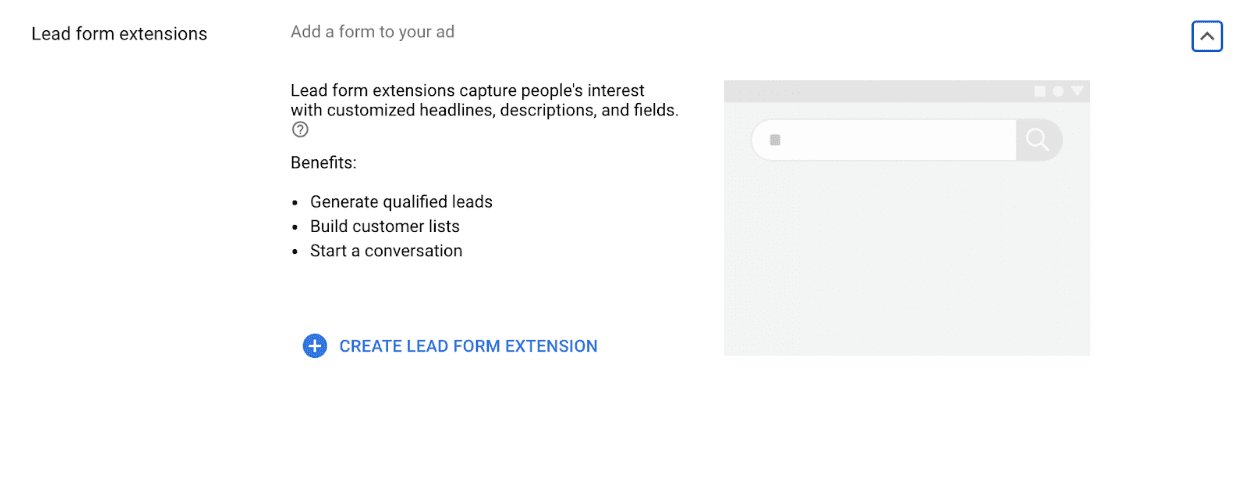Image resolution: width=1242 pixels, height=488 pixels.
Task: Click the magnifier icon in ad preview
Action: pos(1038,140)
